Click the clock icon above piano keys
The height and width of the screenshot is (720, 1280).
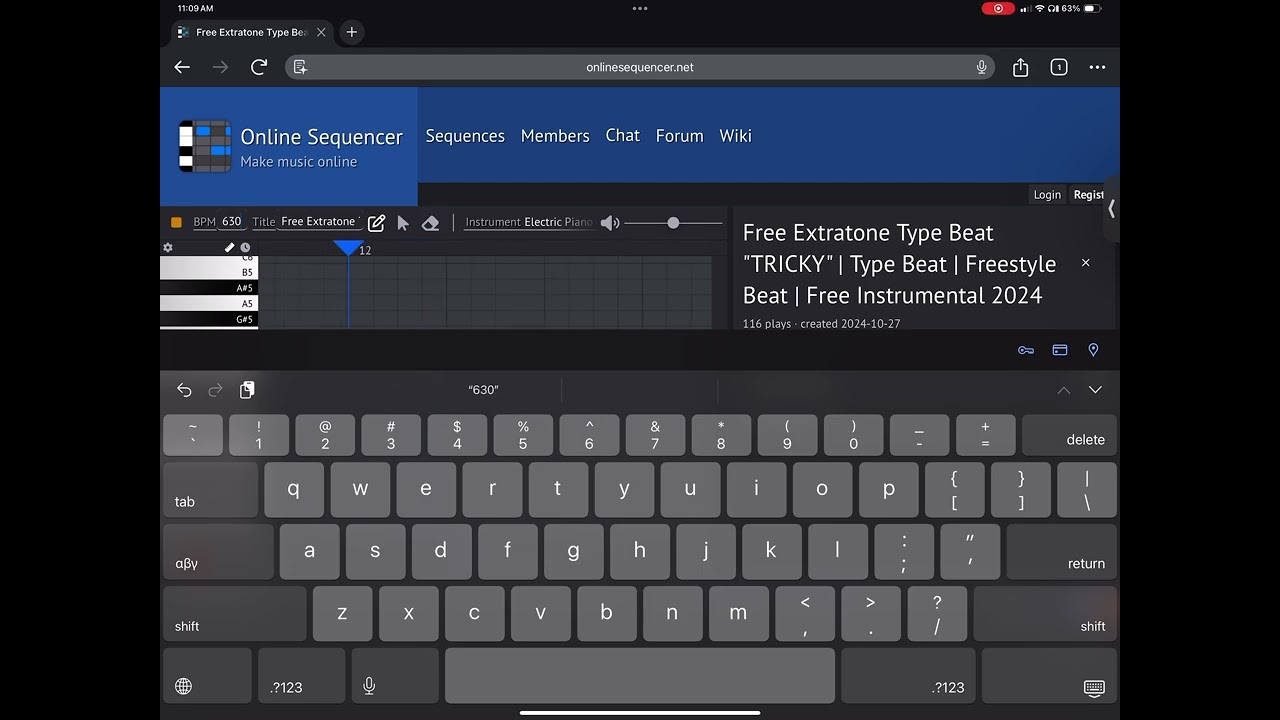(245, 247)
